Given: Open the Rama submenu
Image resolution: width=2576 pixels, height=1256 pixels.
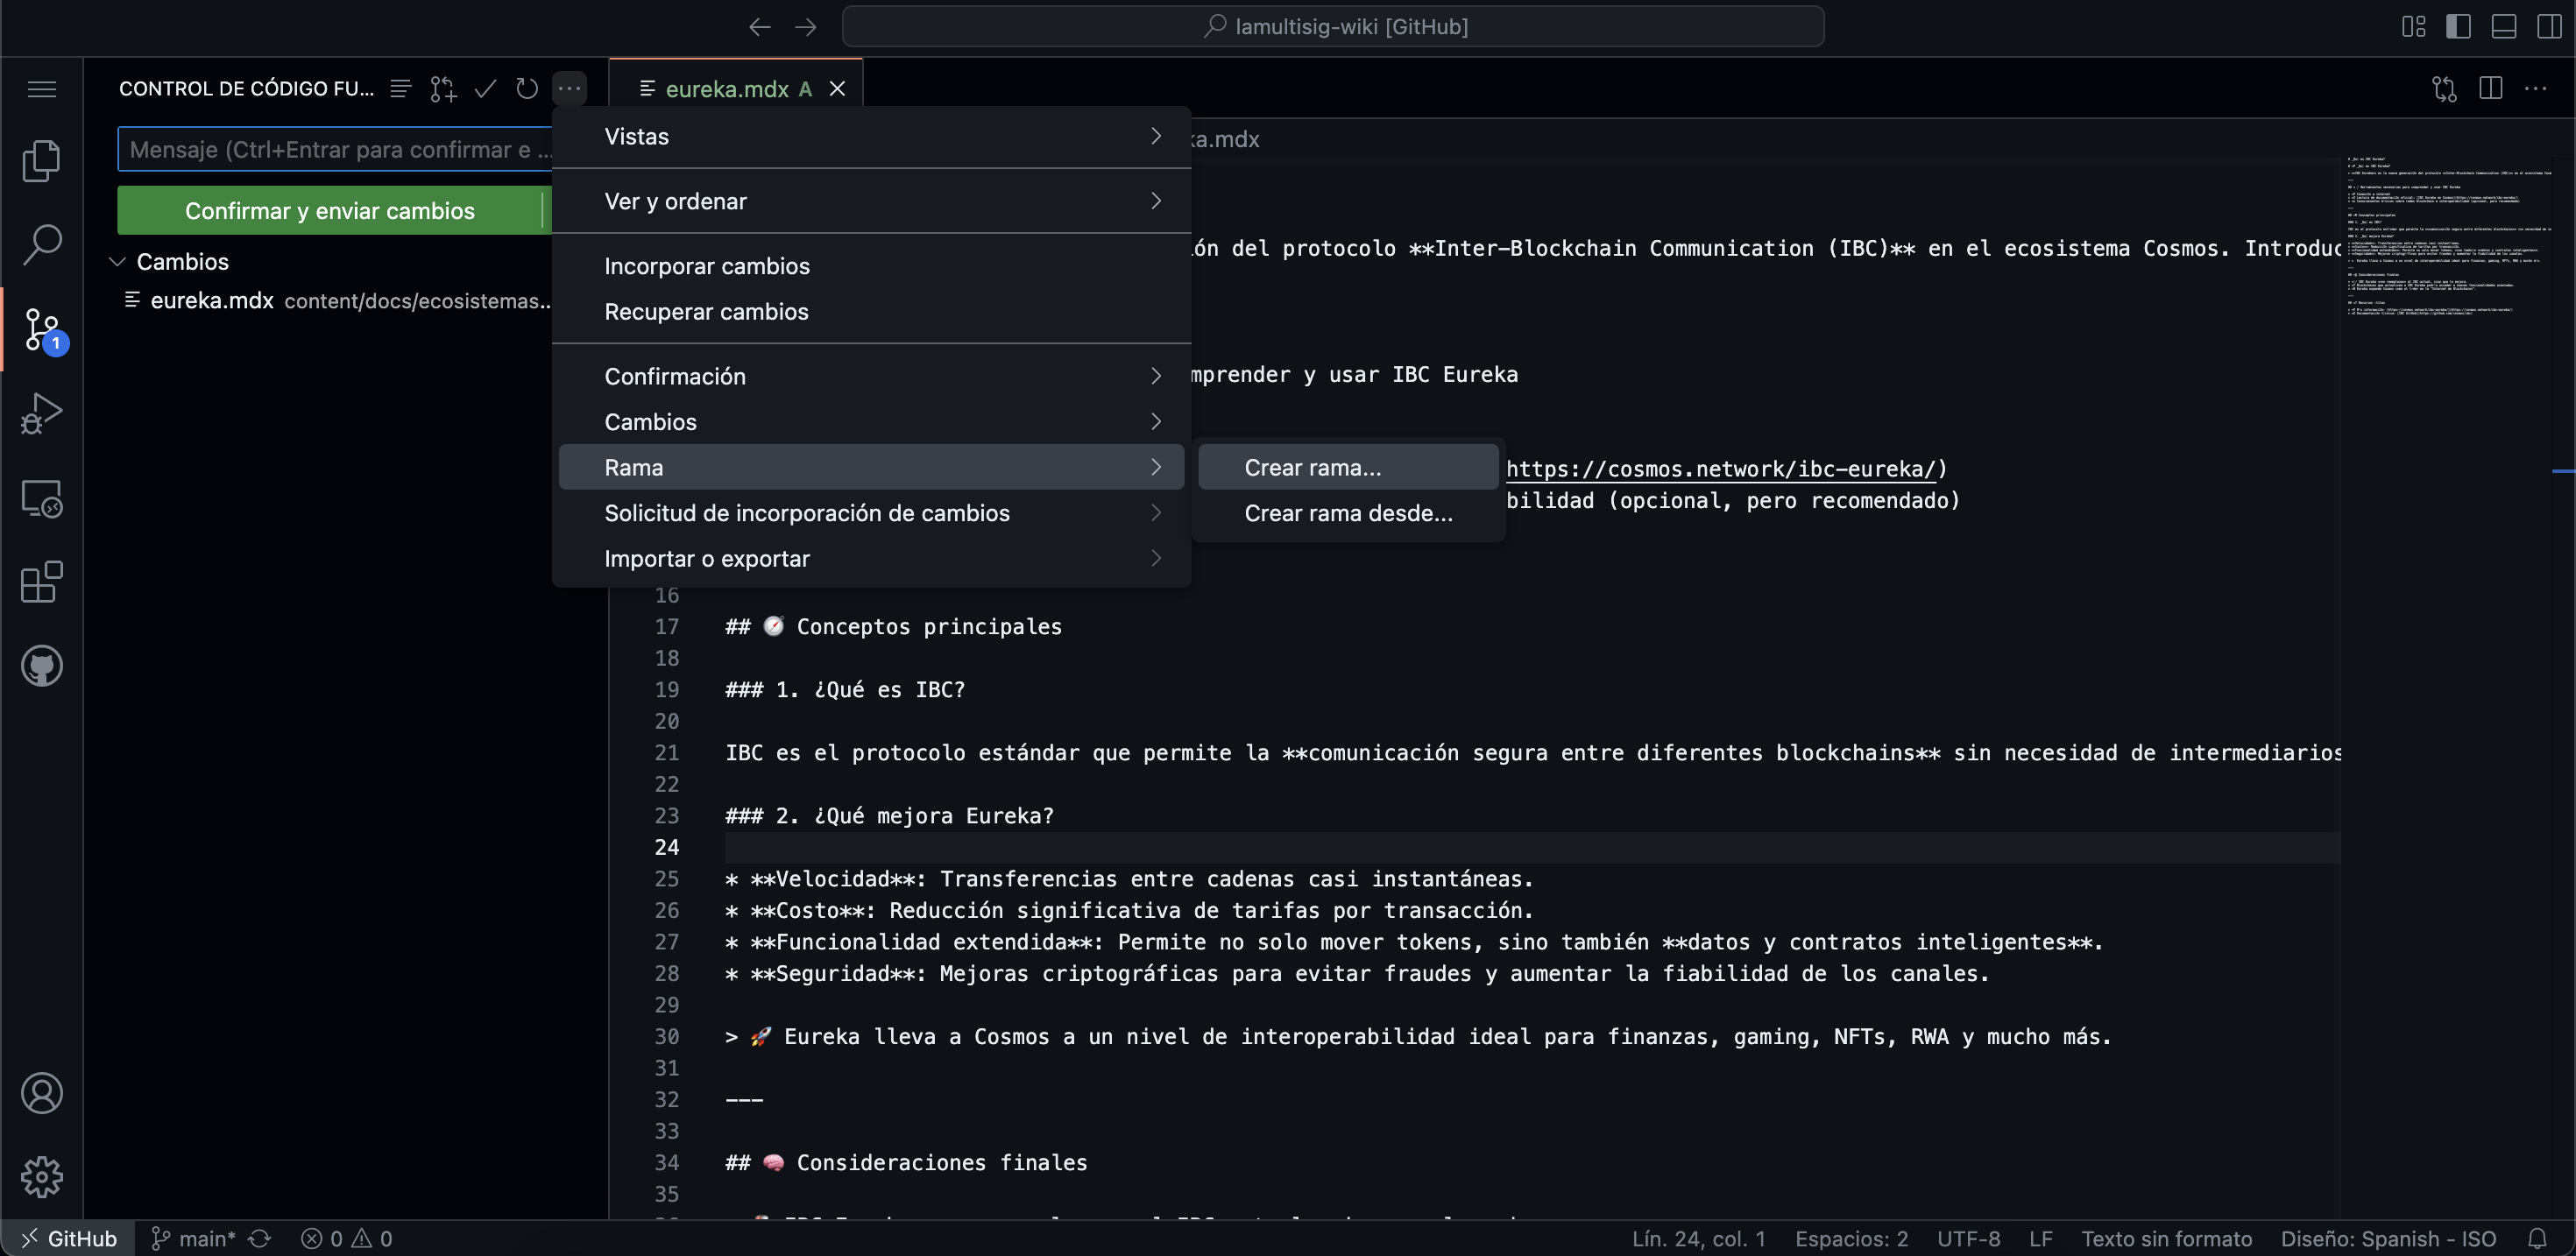Looking at the screenshot, I should coord(871,467).
